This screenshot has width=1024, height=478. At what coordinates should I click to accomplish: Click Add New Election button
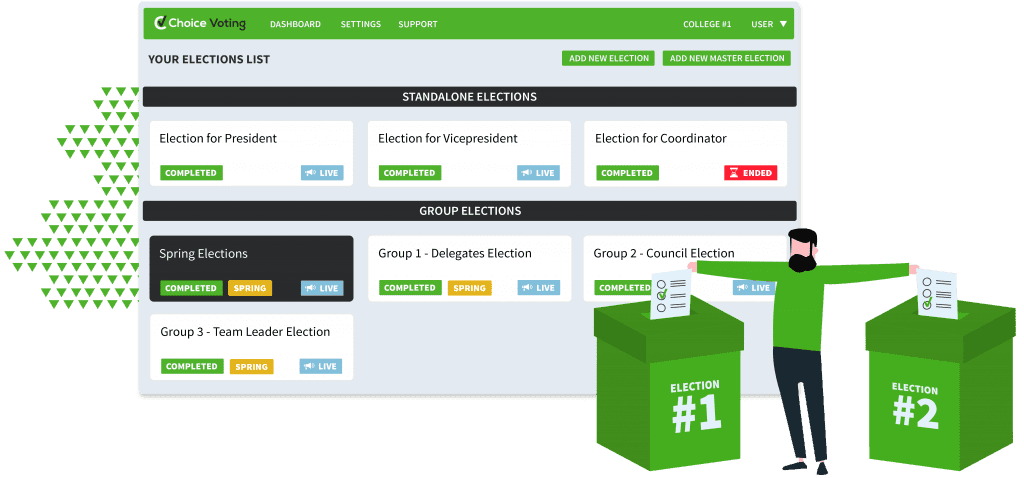click(609, 58)
